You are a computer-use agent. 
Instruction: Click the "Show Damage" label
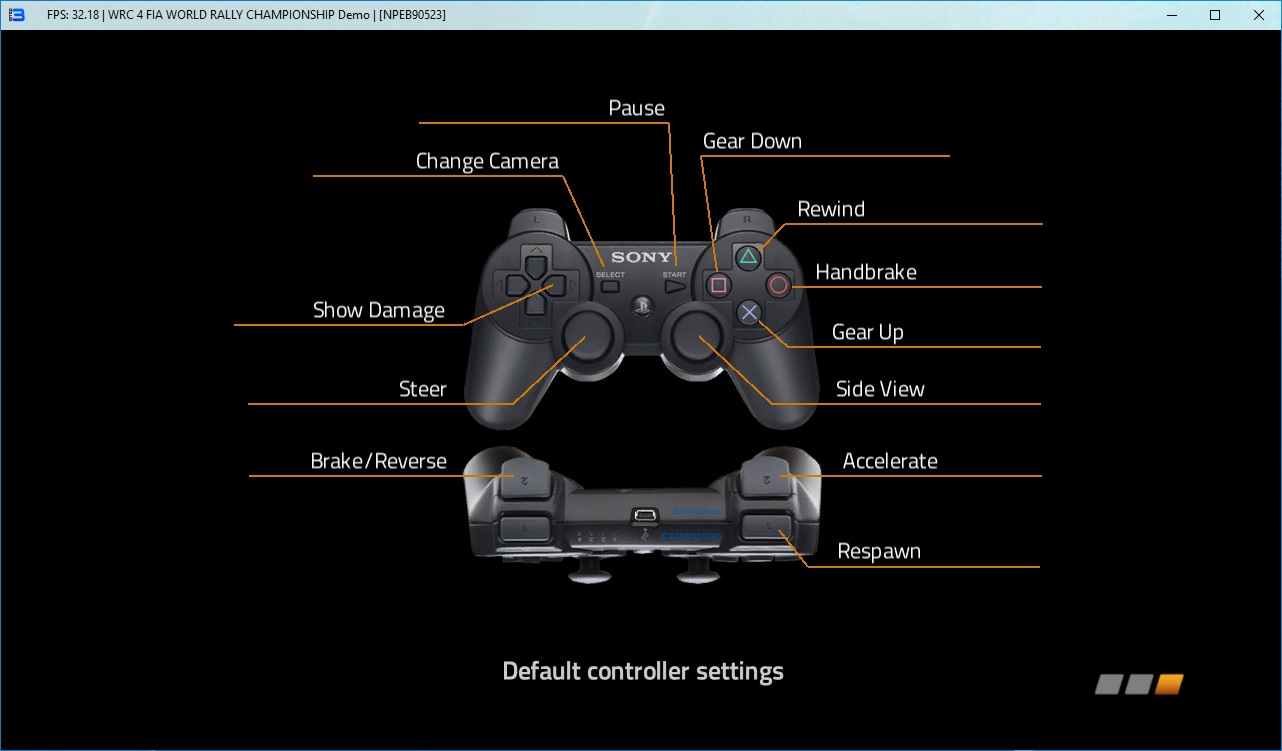[x=379, y=310]
